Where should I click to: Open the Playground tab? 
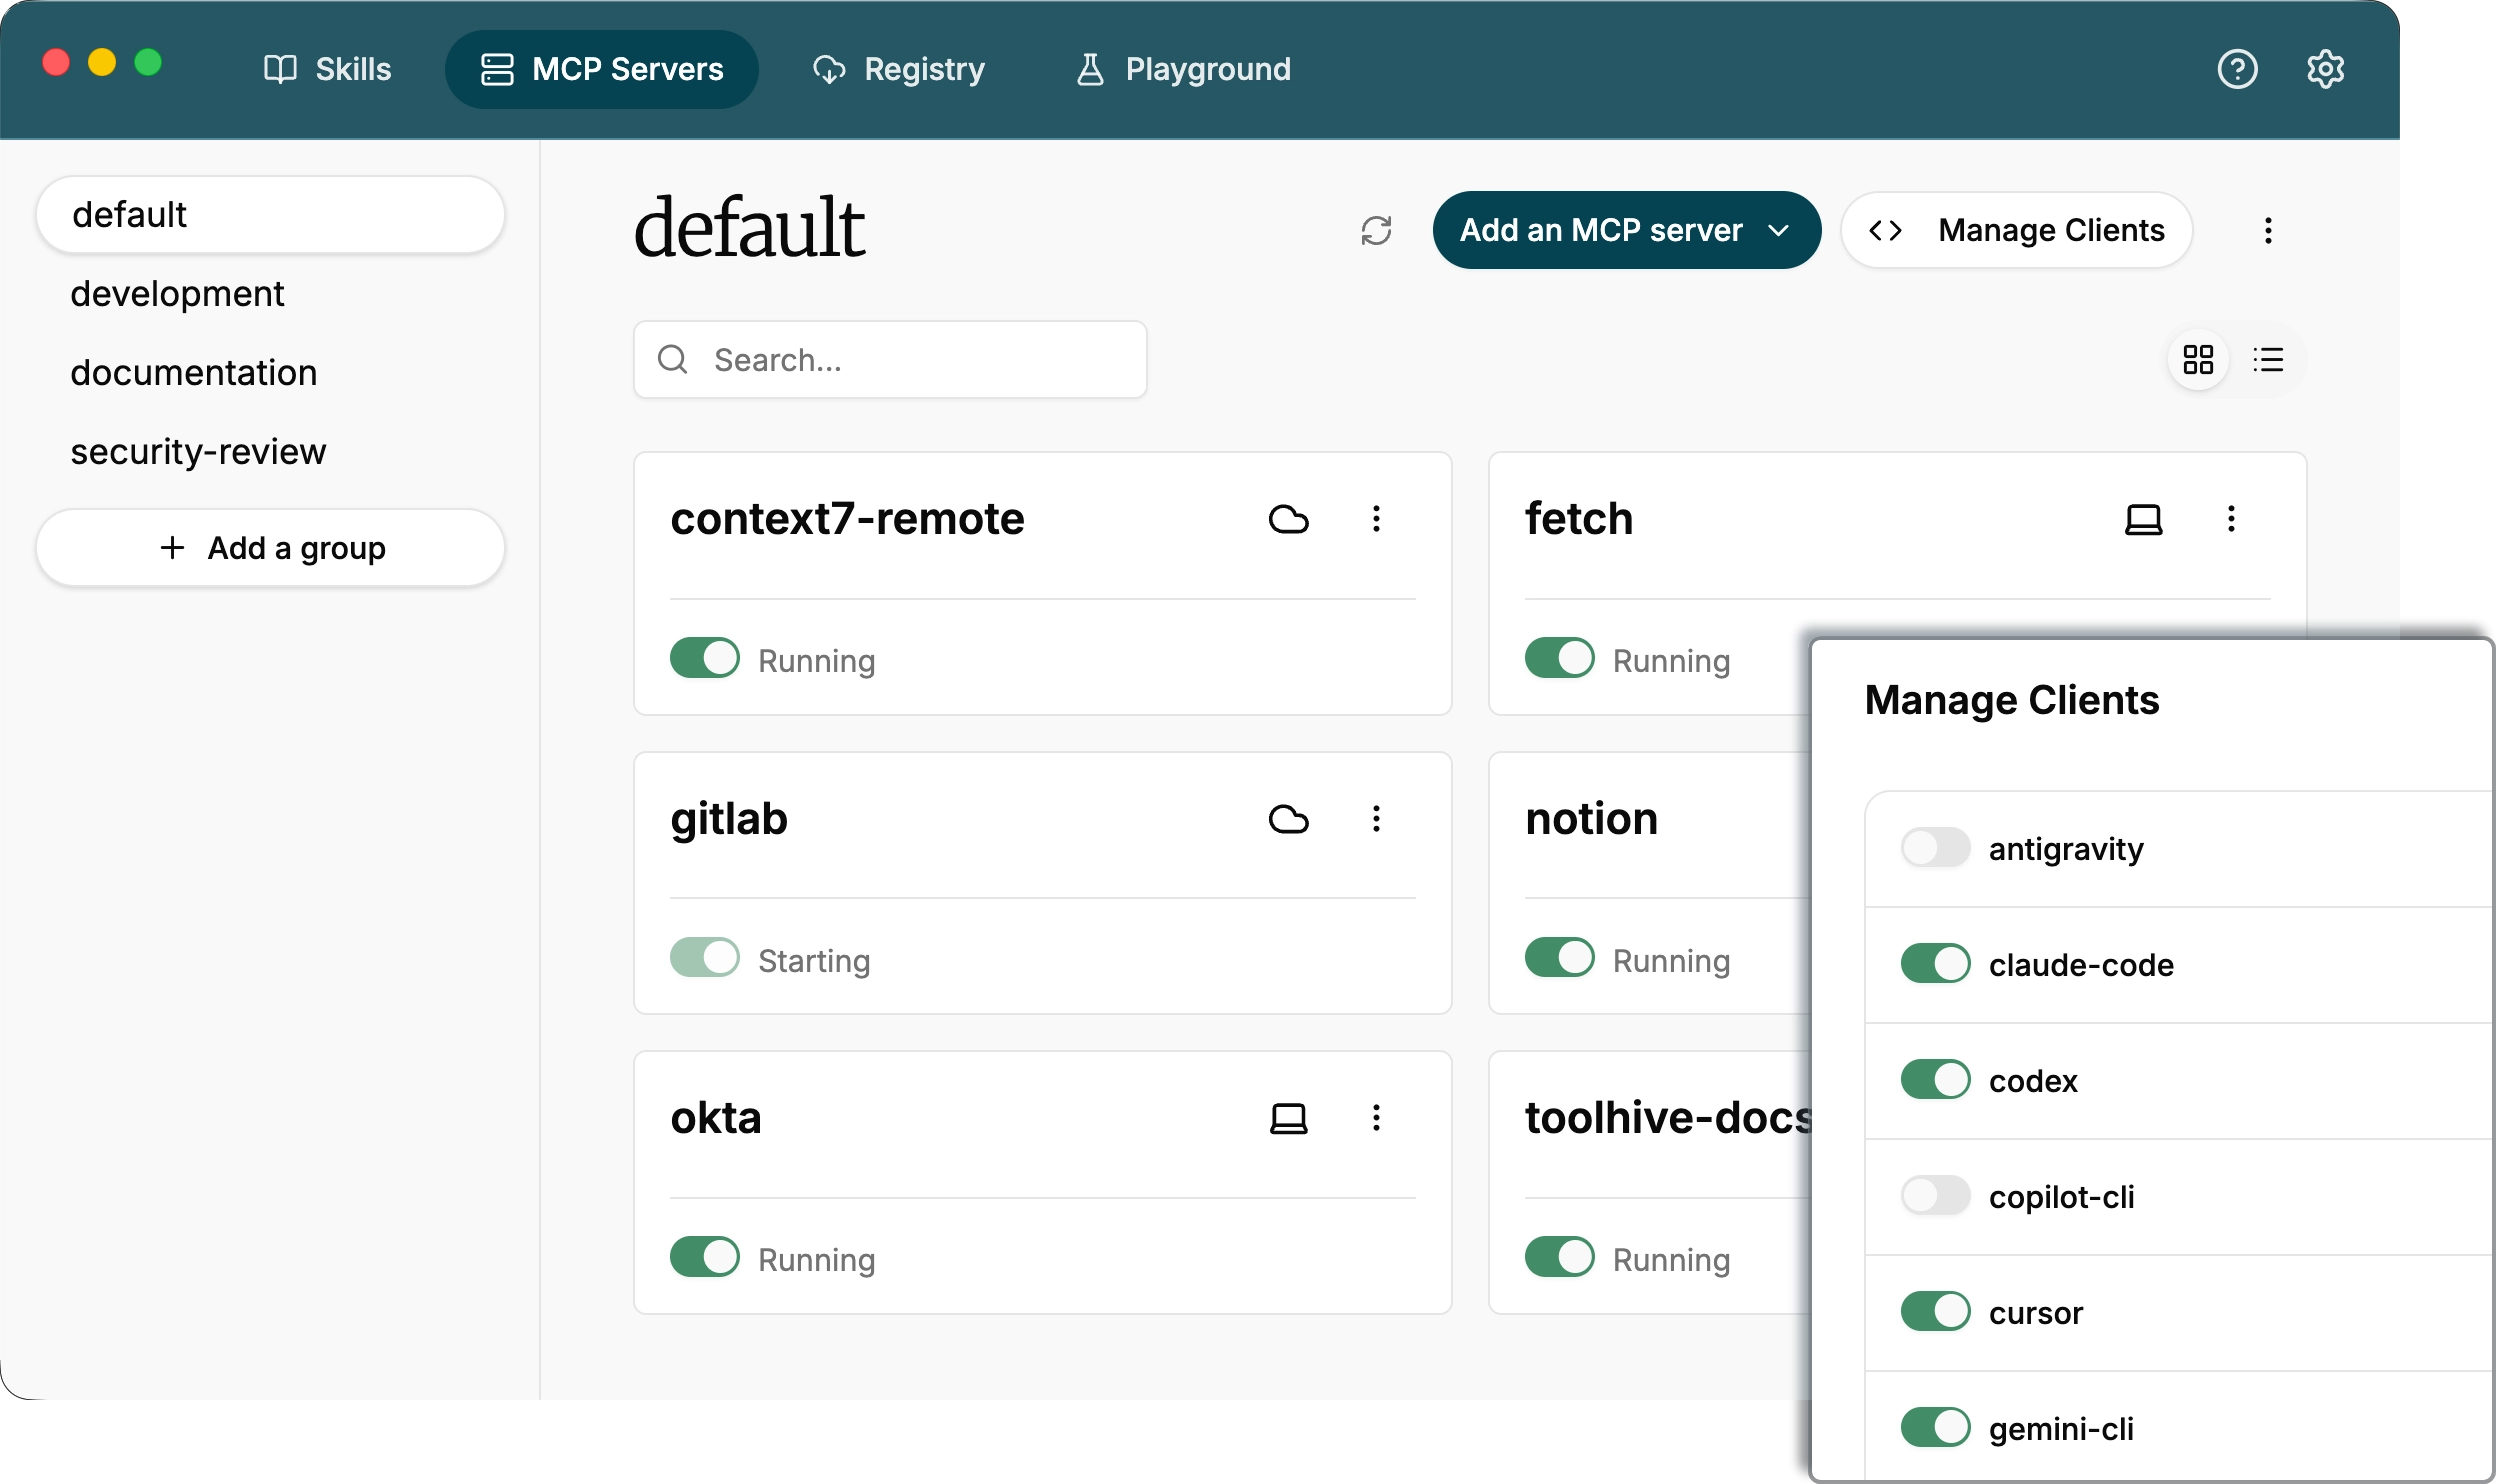(1183, 69)
